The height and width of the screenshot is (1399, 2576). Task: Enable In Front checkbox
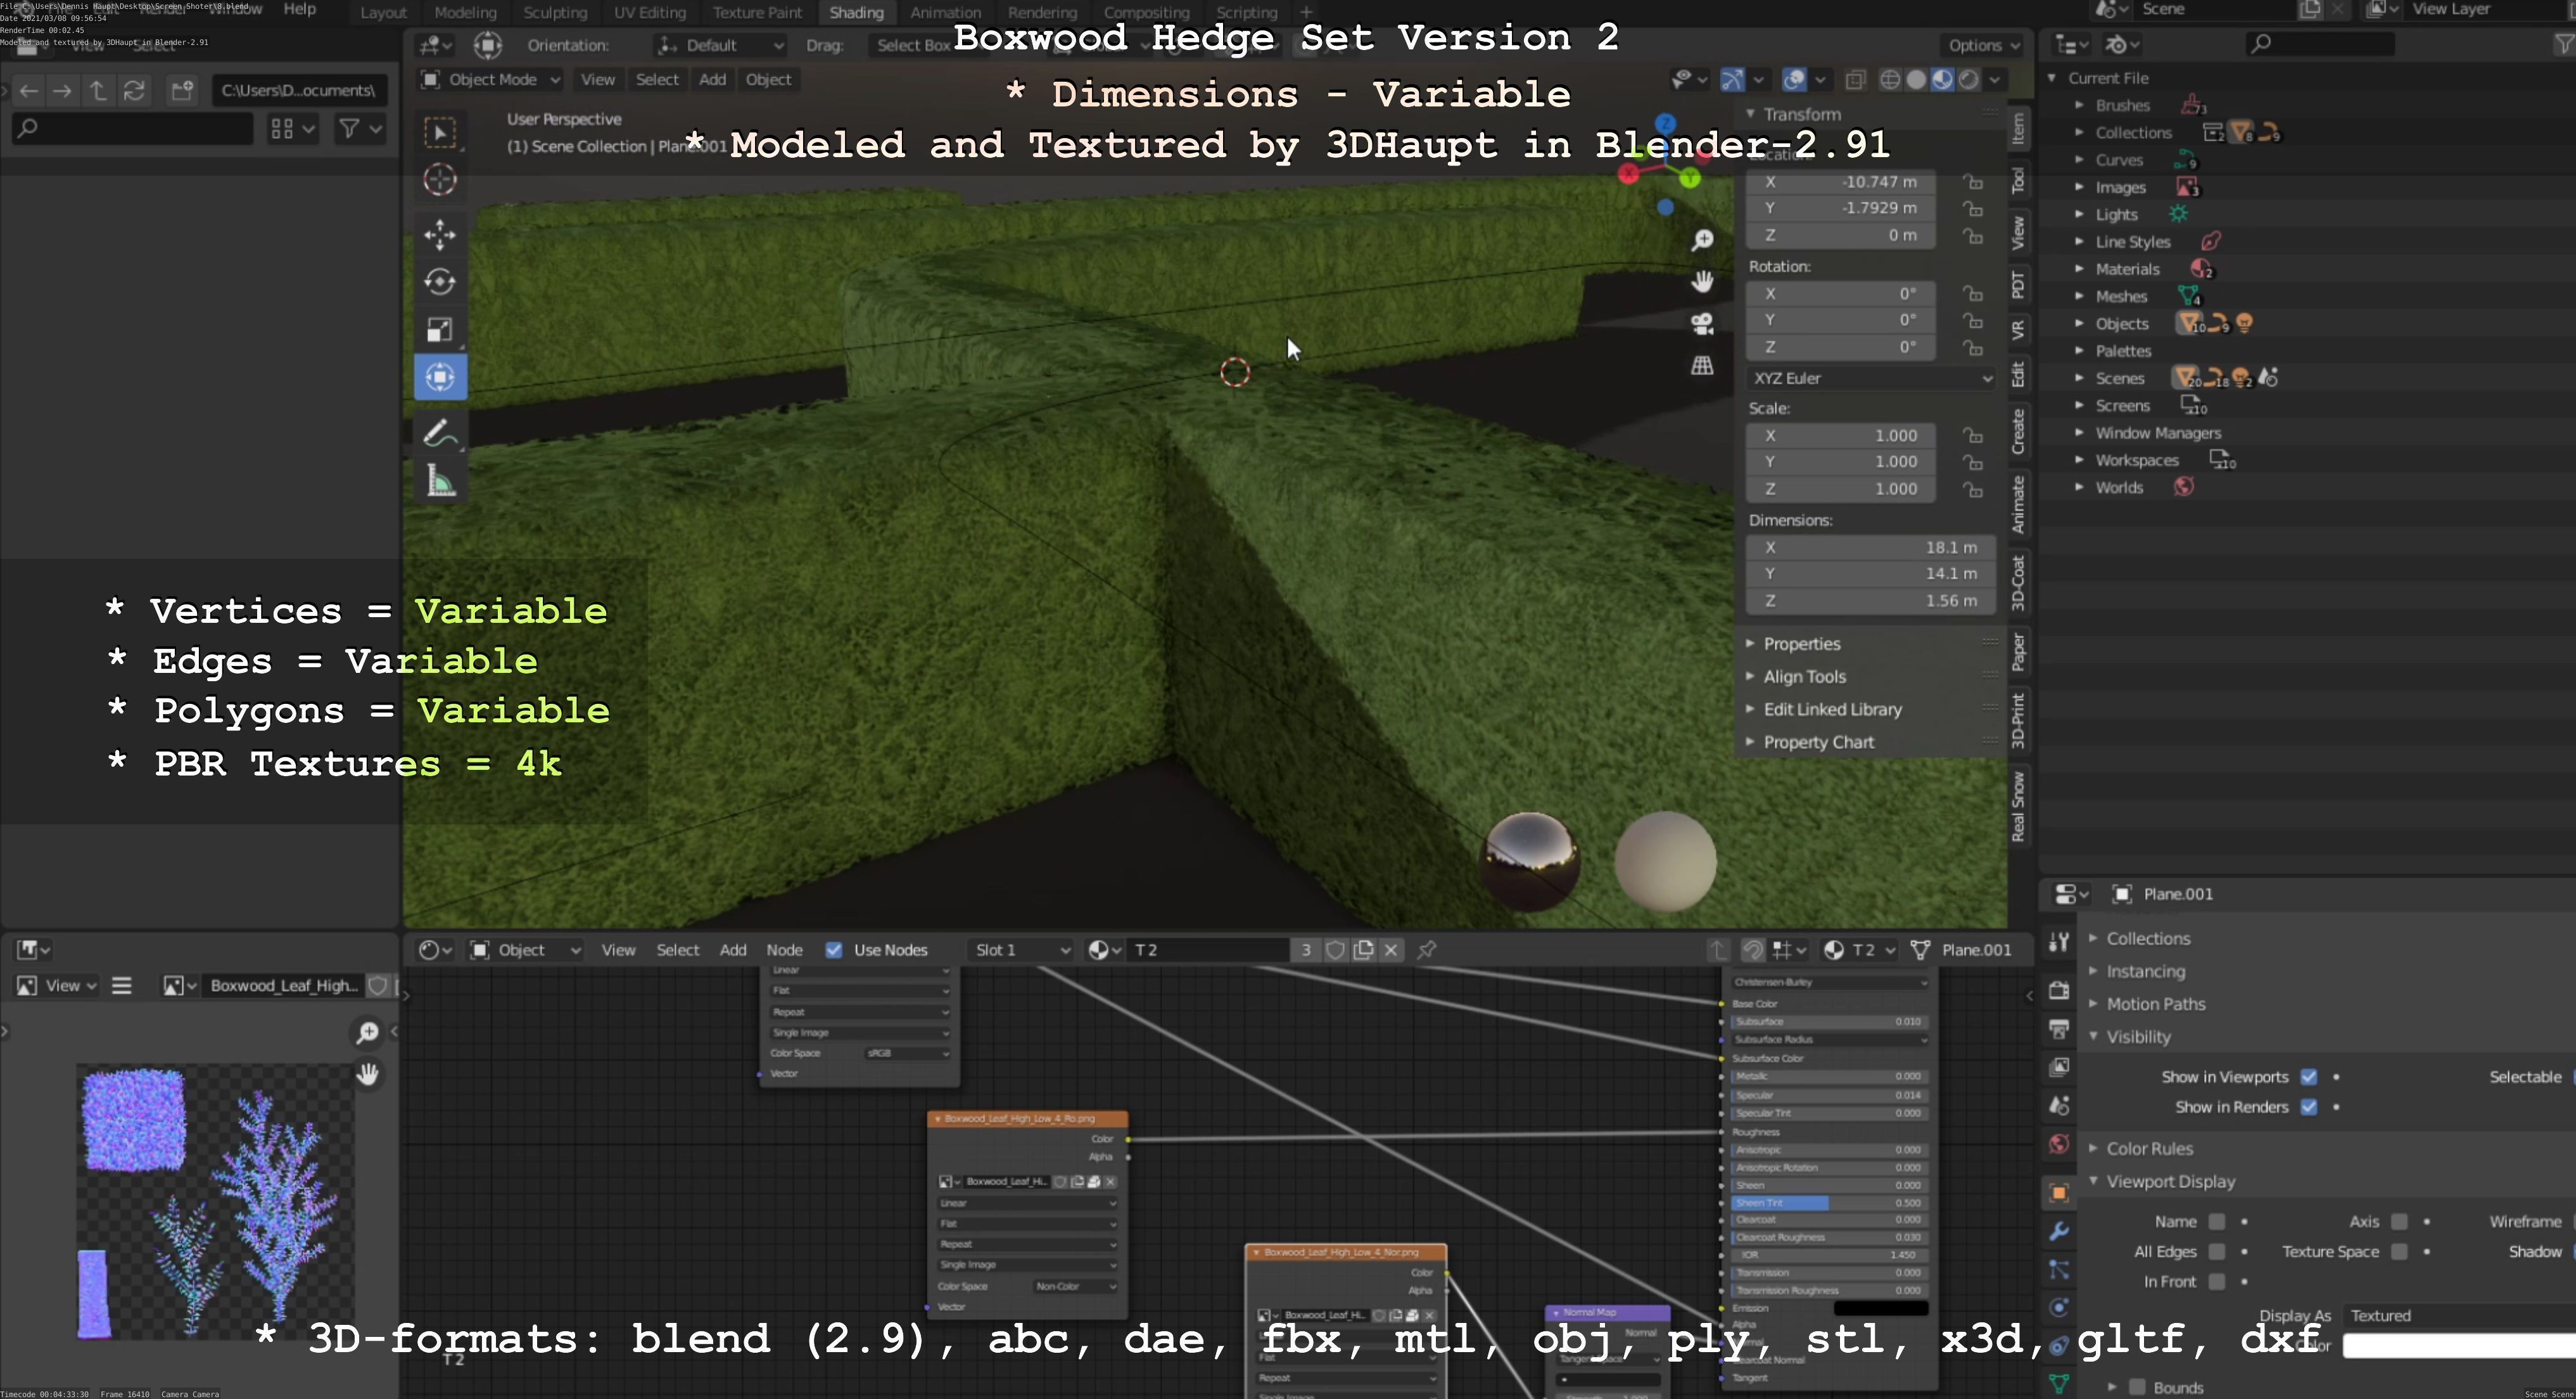(2217, 1282)
